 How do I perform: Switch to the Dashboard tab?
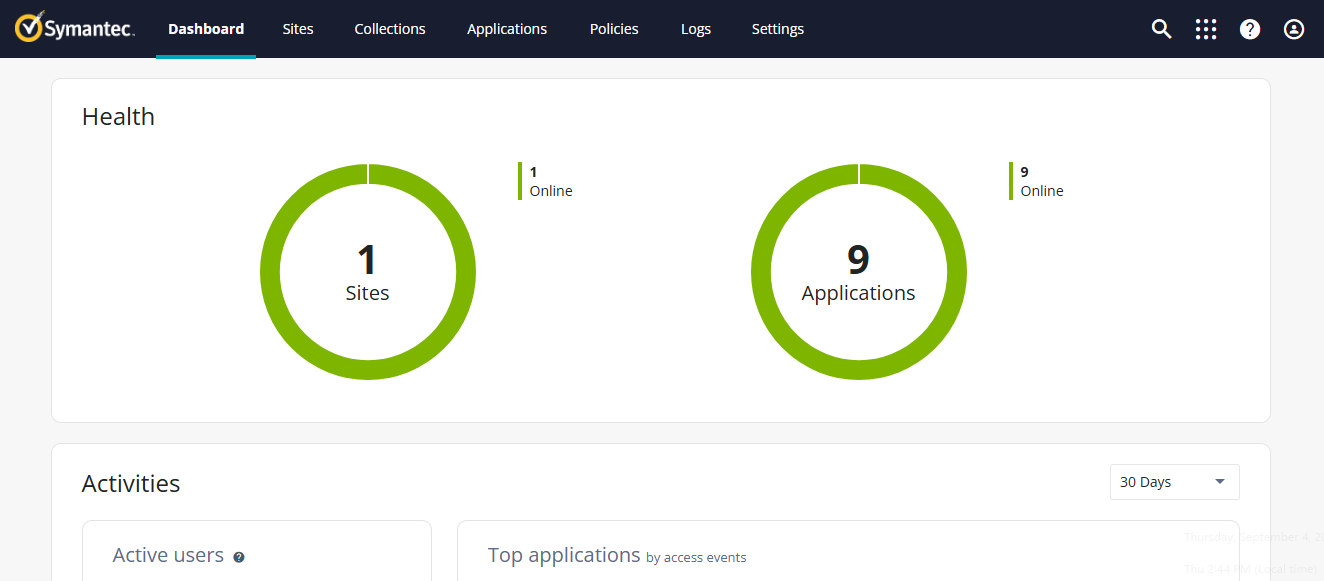206,29
